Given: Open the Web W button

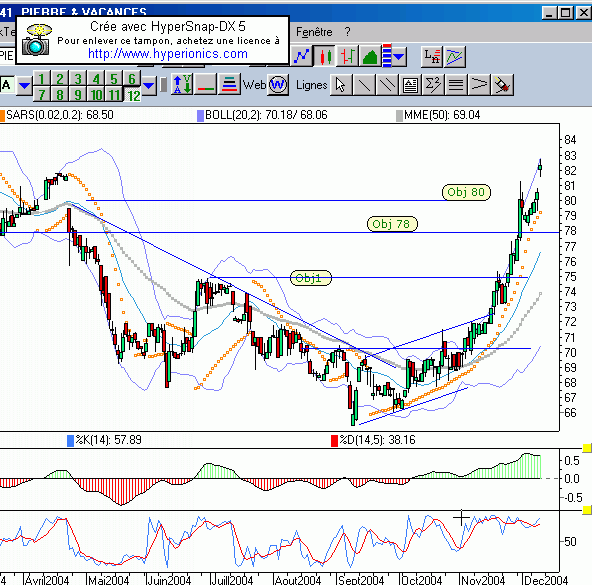Looking at the screenshot, I should pos(278,85).
